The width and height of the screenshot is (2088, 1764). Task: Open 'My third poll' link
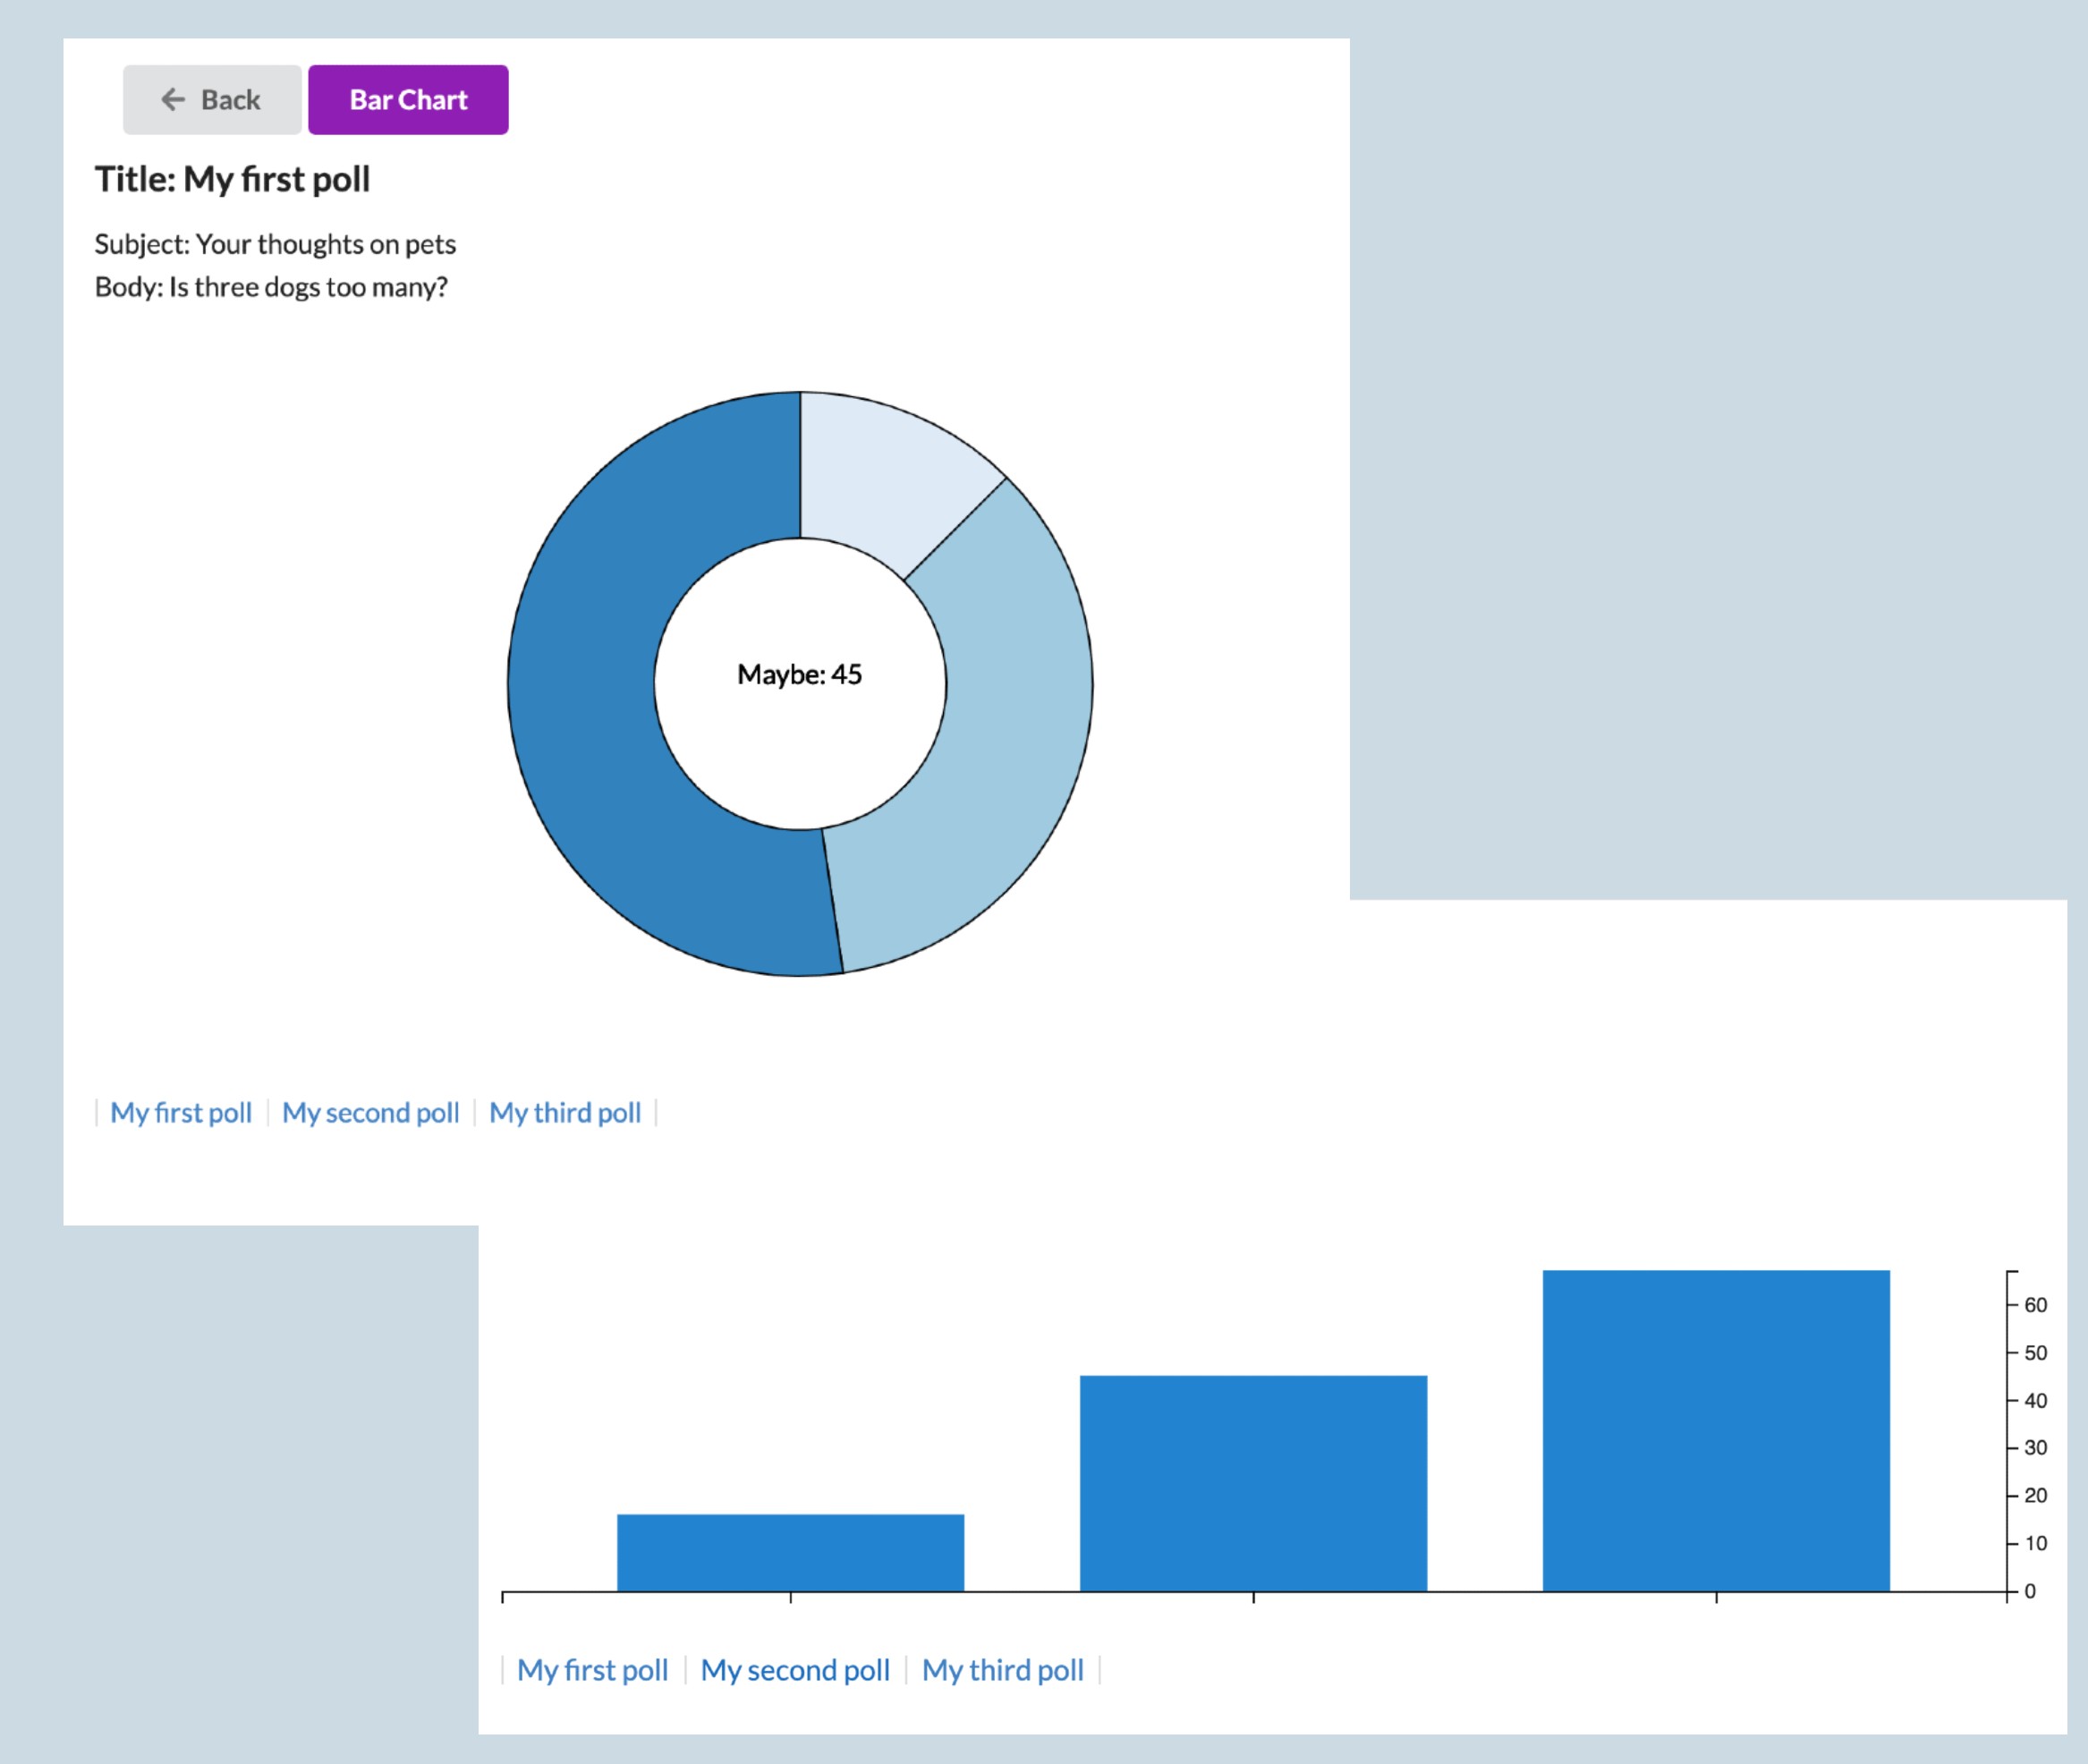(x=565, y=1112)
